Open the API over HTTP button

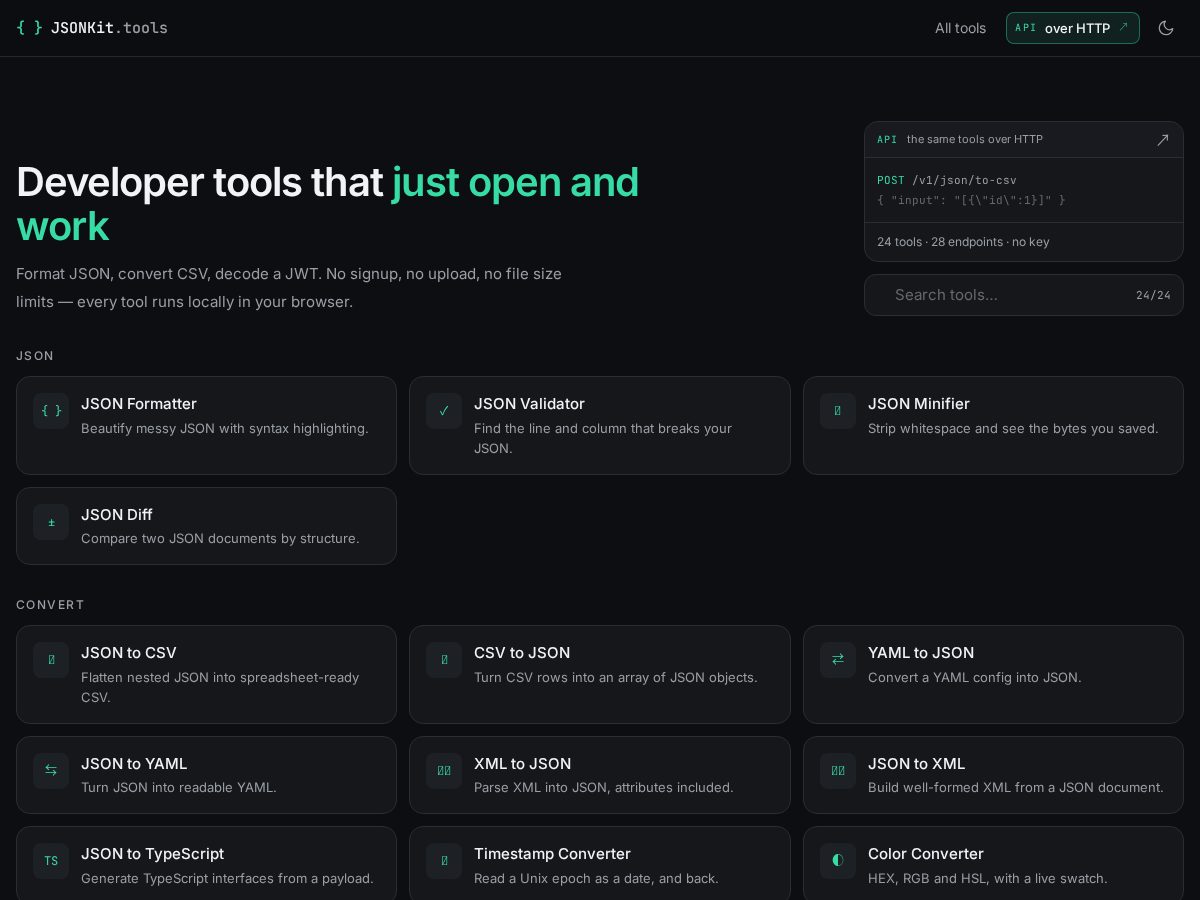[x=1073, y=28]
